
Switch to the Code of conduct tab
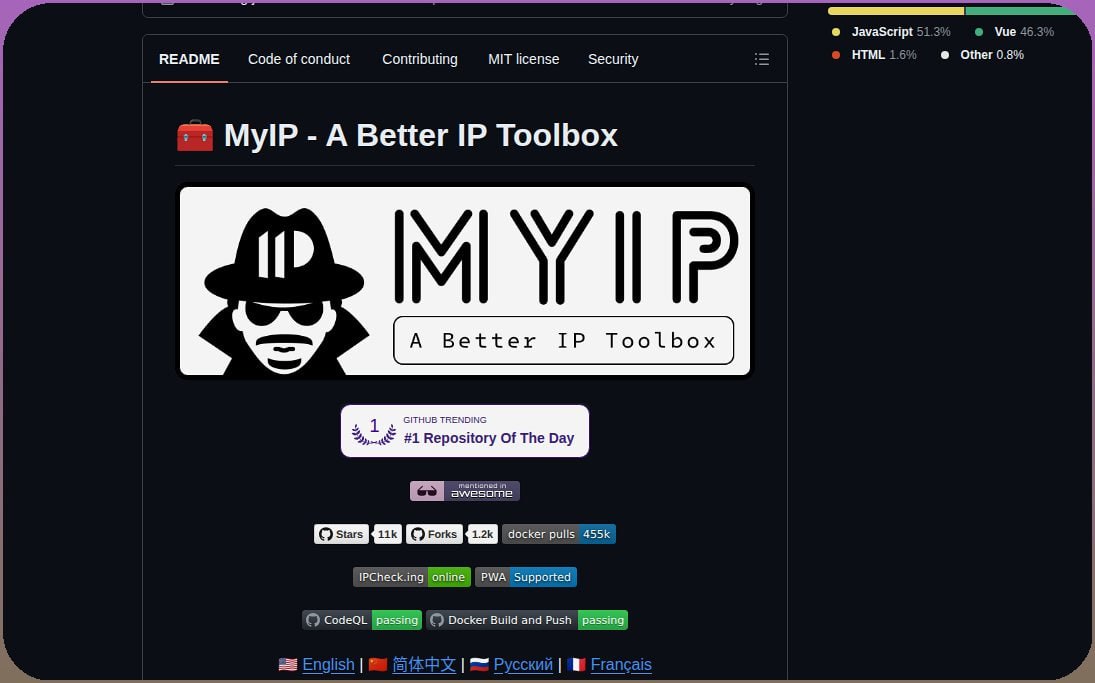click(x=299, y=59)
